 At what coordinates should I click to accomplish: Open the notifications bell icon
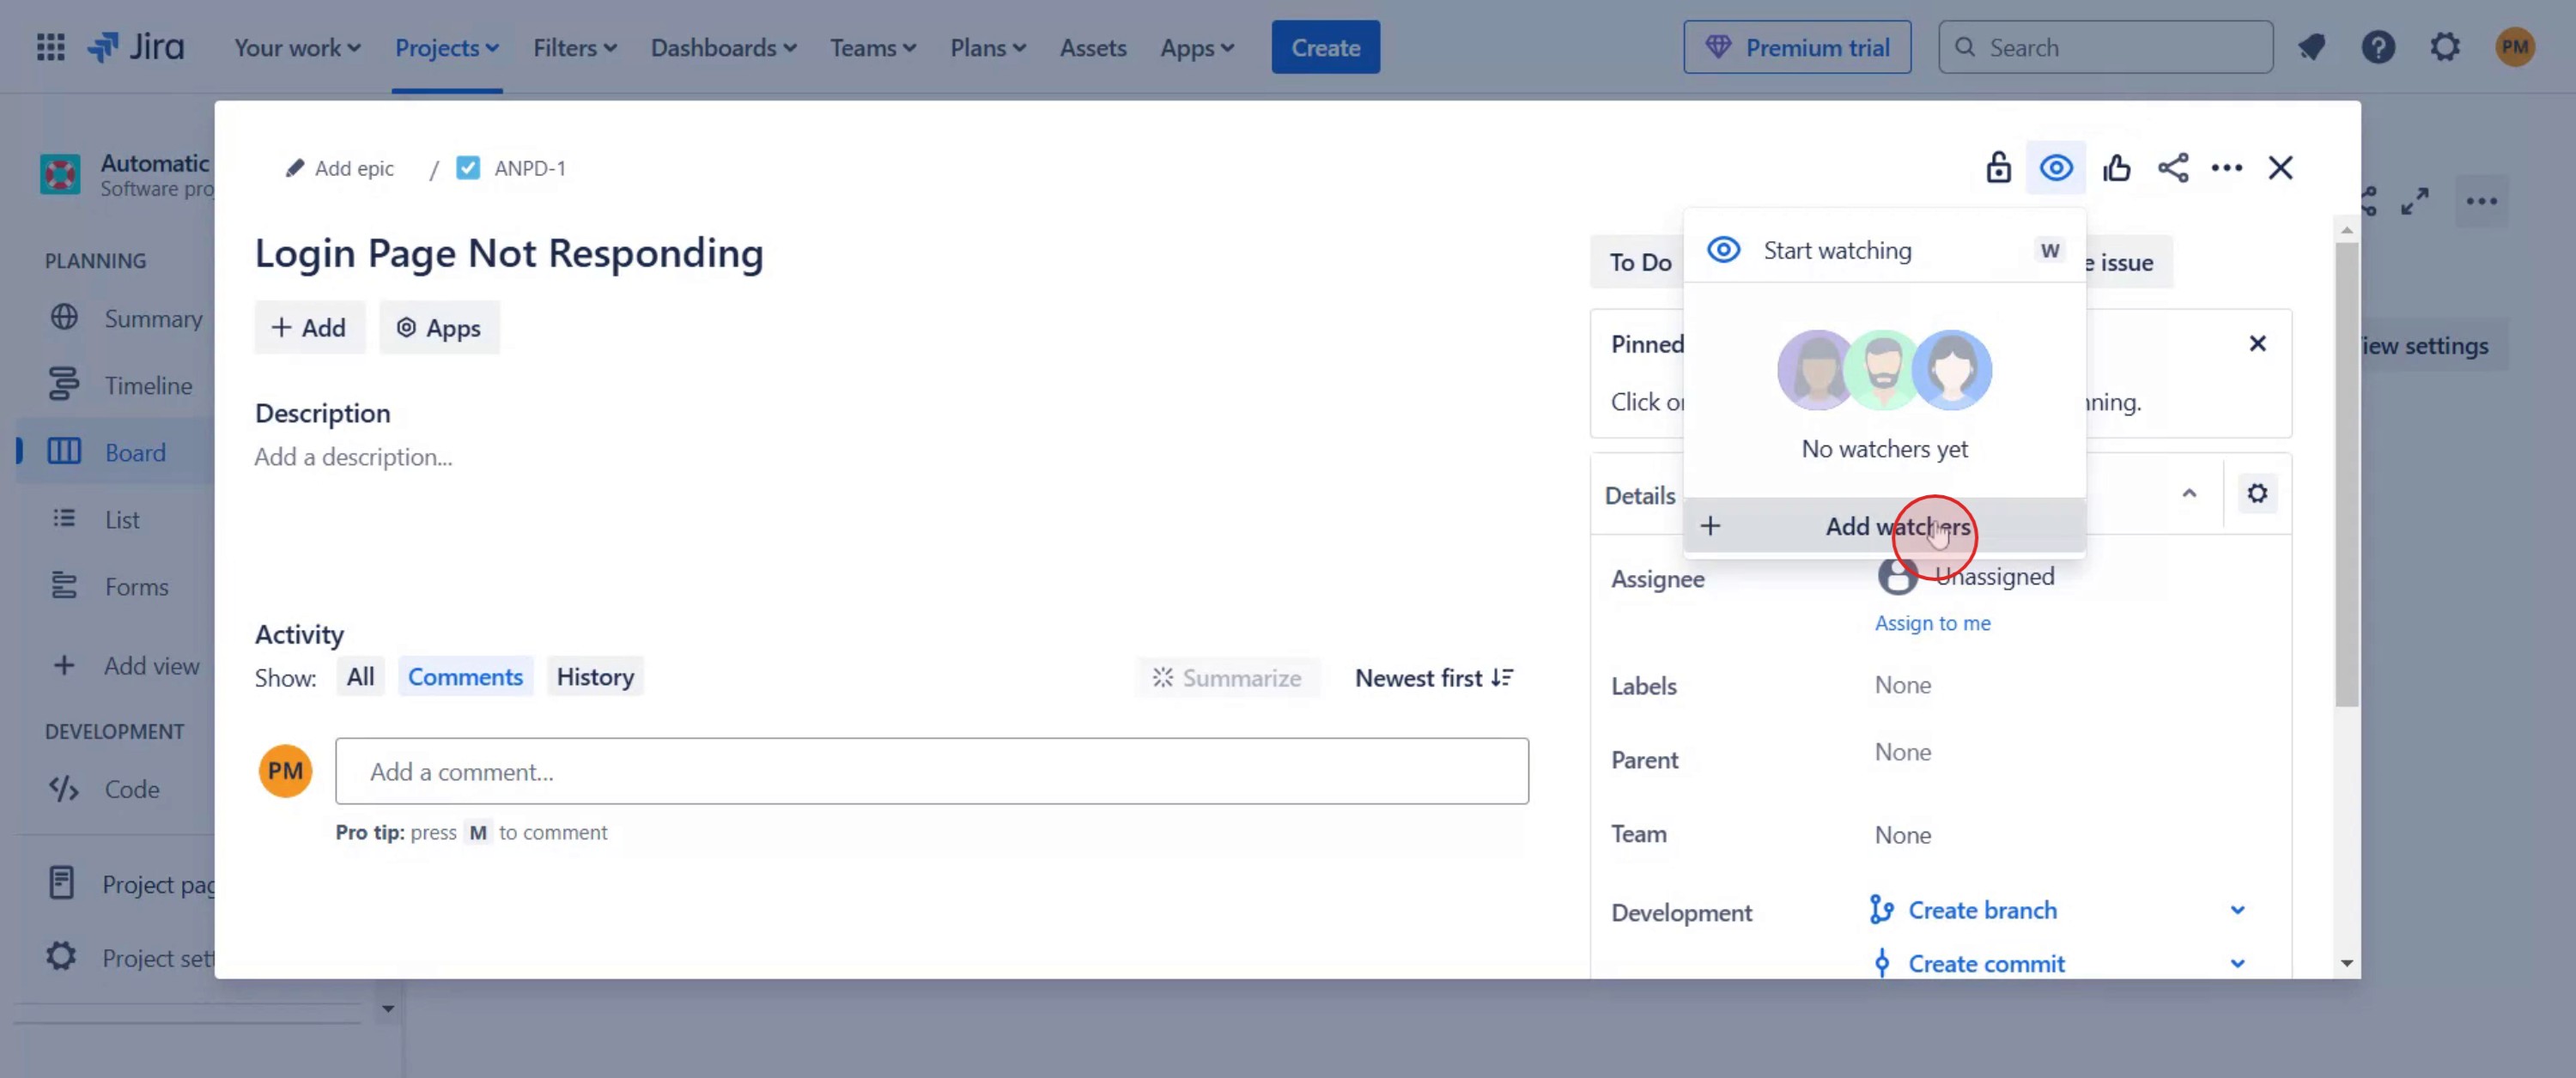[2311, 47]
